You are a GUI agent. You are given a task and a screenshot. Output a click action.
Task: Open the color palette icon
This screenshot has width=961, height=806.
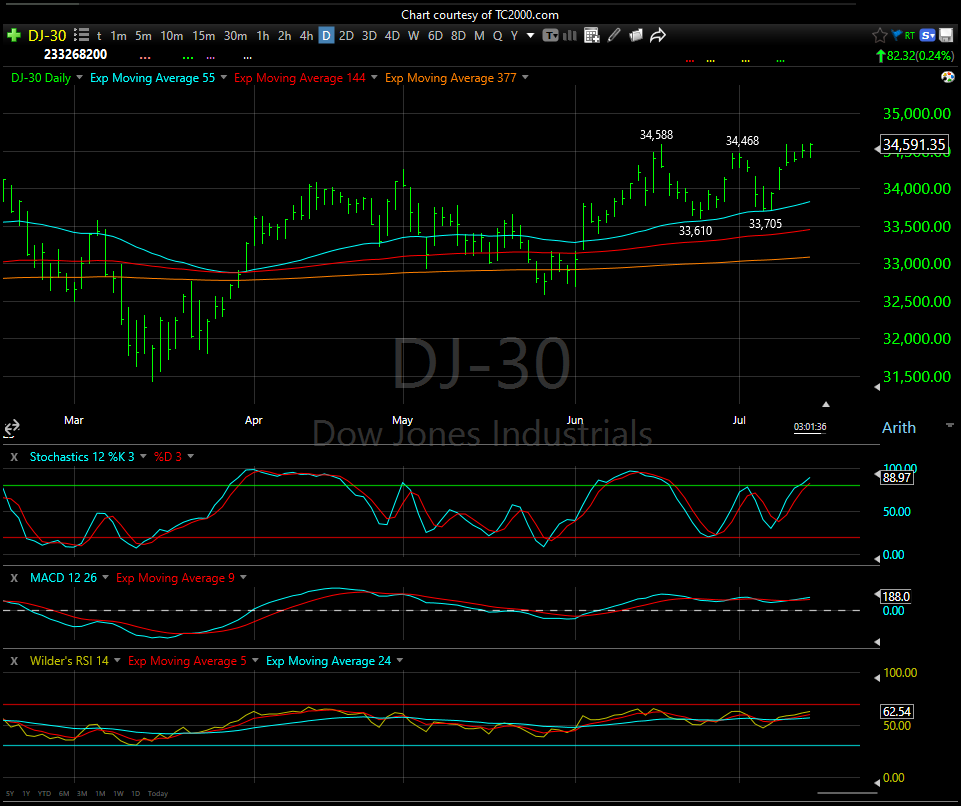(948, 77)
